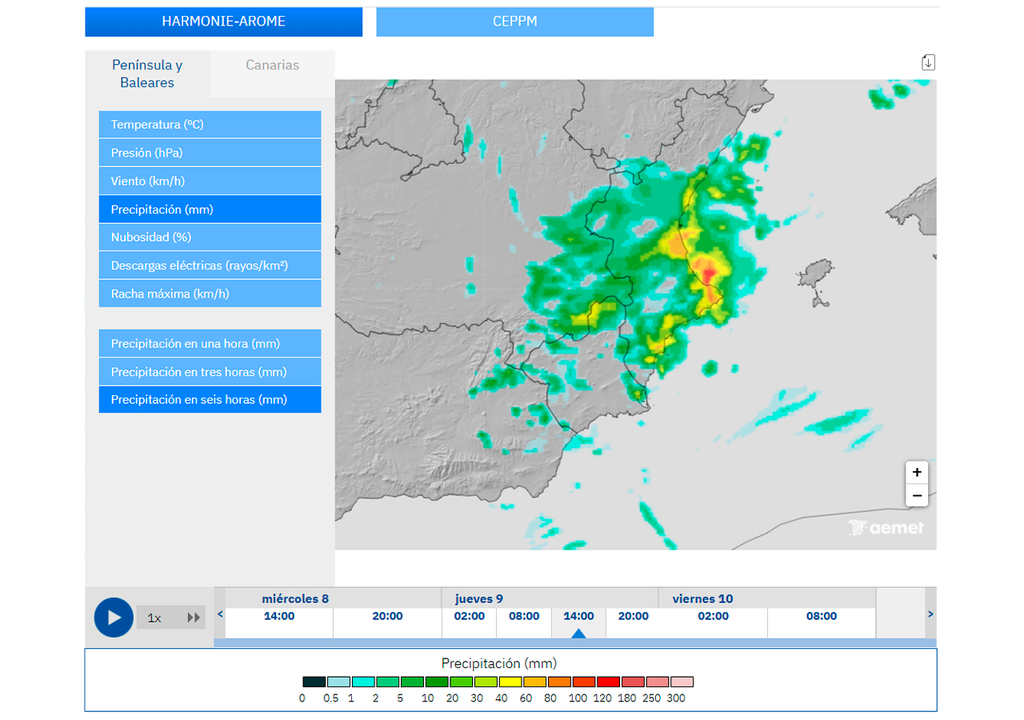Image resolution: width=1024 pixels, height=720 pixels.
Task: Play the forecast animation
Action: click(114, 617)
